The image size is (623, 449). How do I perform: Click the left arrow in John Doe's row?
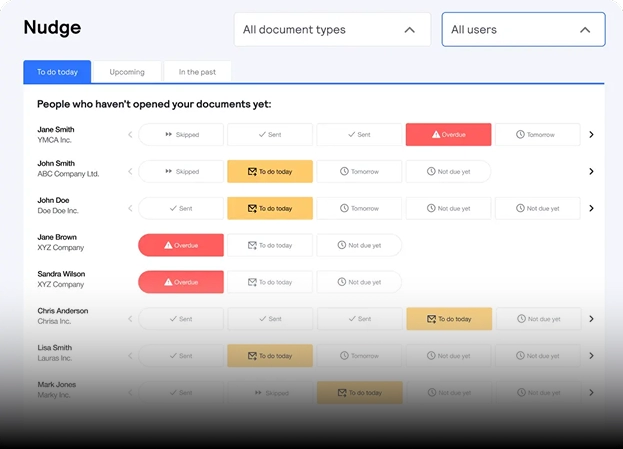click(x=129, y=209)
